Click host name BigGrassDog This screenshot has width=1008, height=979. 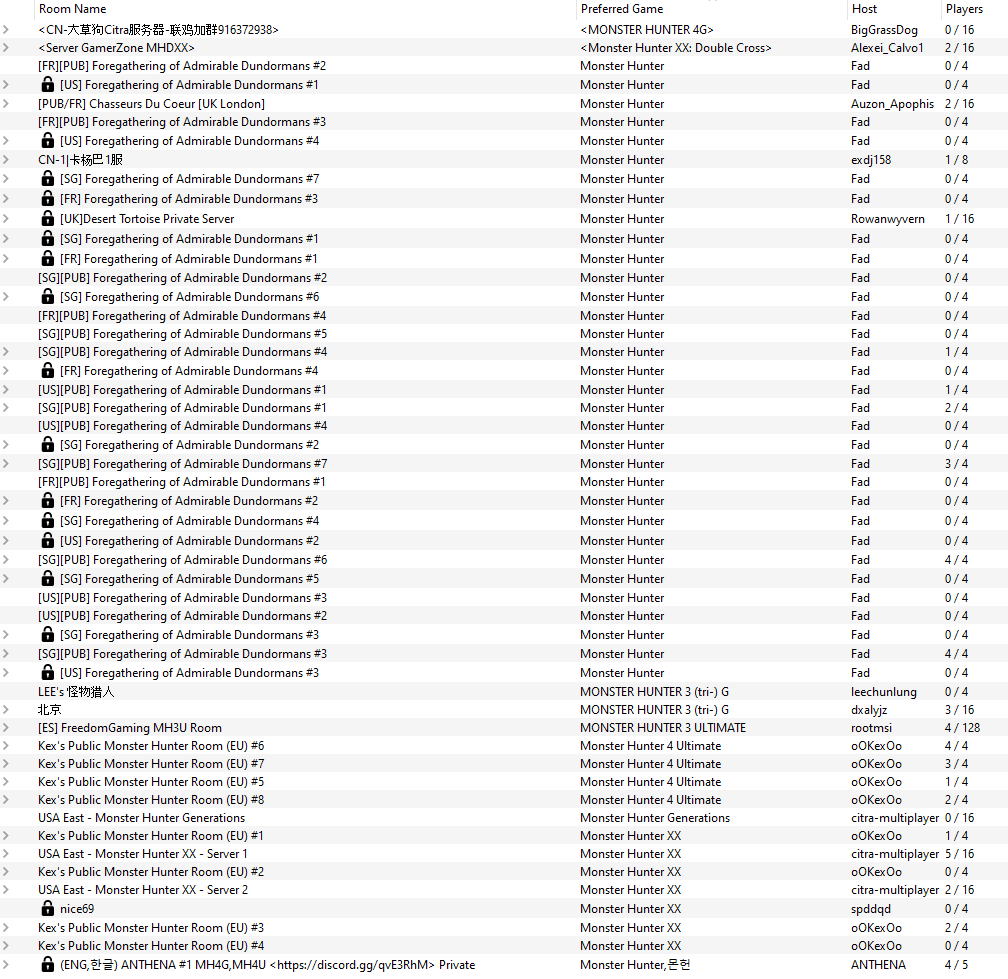(884, 30)
